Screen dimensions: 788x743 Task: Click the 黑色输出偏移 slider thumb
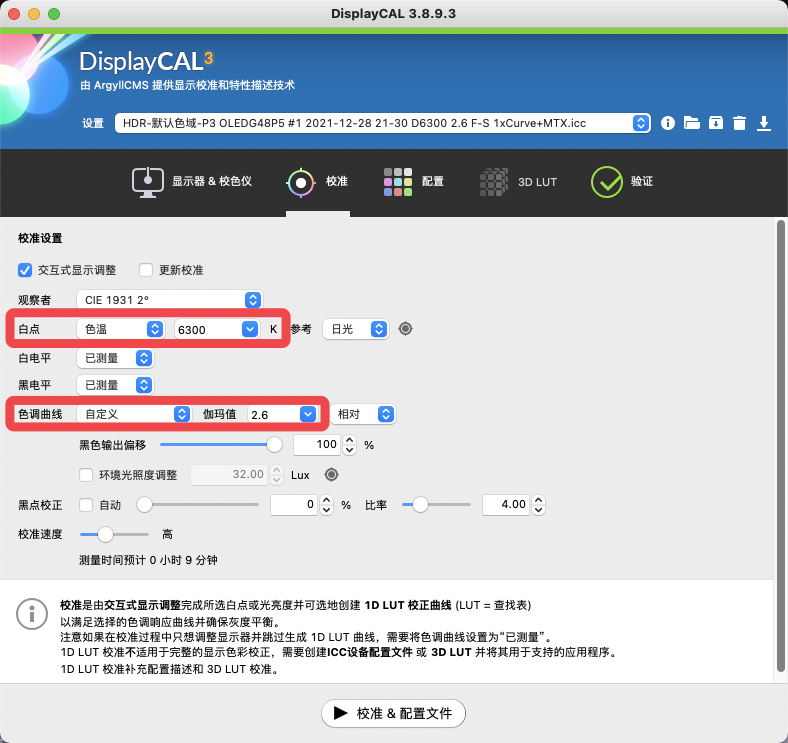[274, 444]
